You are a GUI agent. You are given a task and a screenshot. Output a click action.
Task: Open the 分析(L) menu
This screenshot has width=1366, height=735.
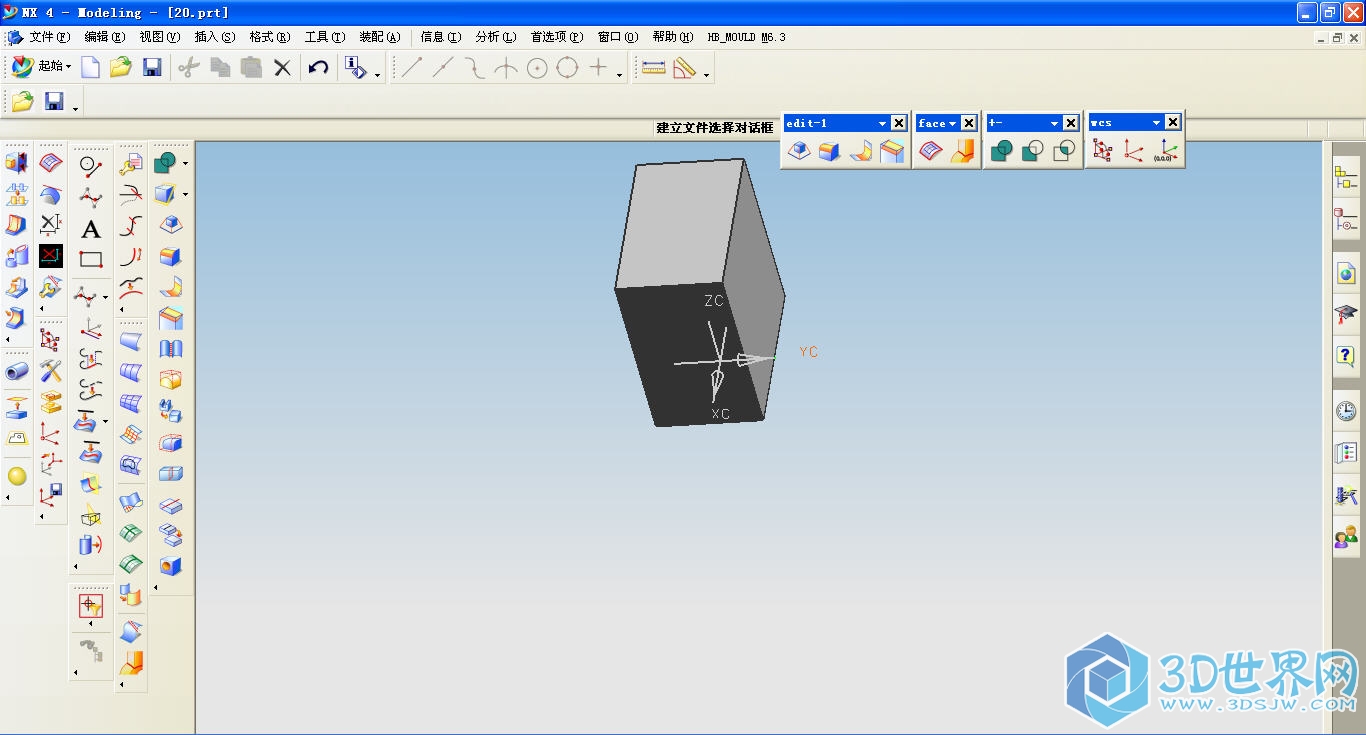click(496, 37)
